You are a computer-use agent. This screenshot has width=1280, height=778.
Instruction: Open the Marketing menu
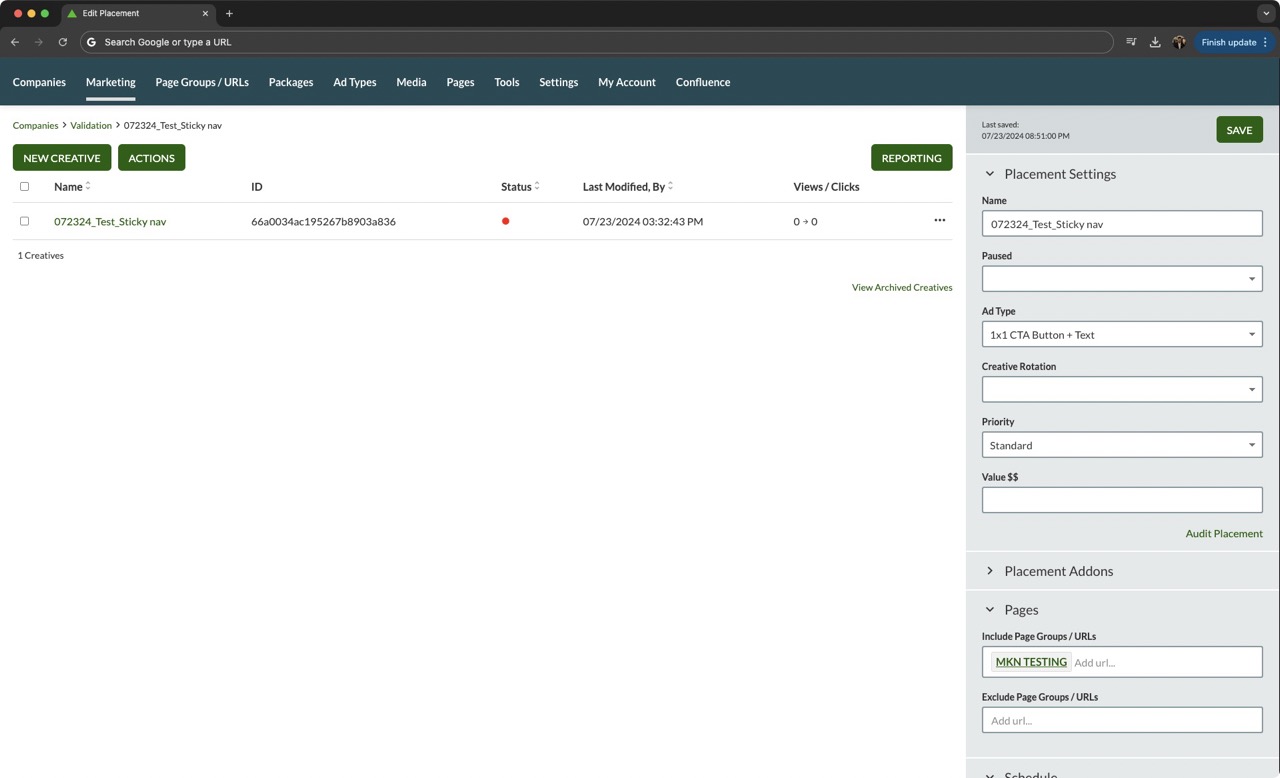(x=110, y=82)
